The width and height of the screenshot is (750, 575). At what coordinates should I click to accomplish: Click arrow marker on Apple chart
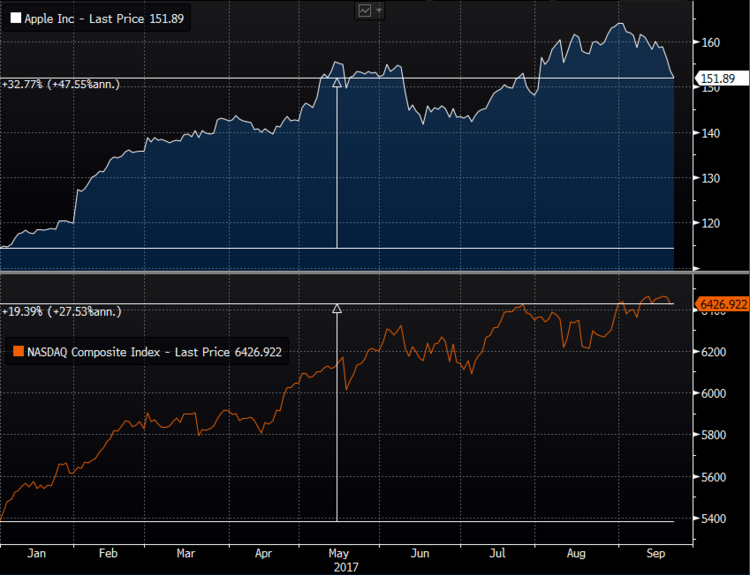click(x=337, y=83)
